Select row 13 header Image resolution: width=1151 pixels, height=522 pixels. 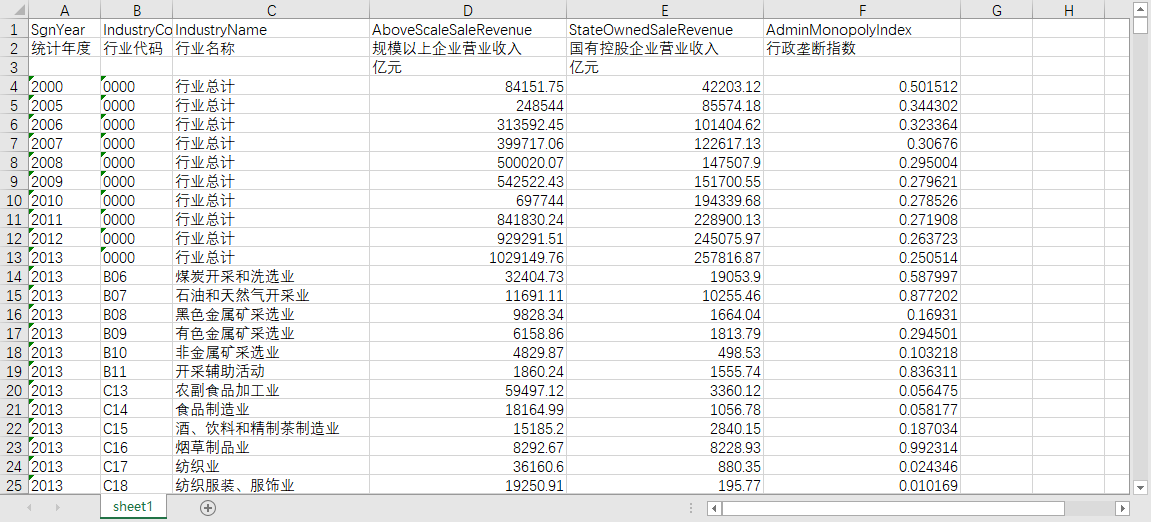click(14, 258)
